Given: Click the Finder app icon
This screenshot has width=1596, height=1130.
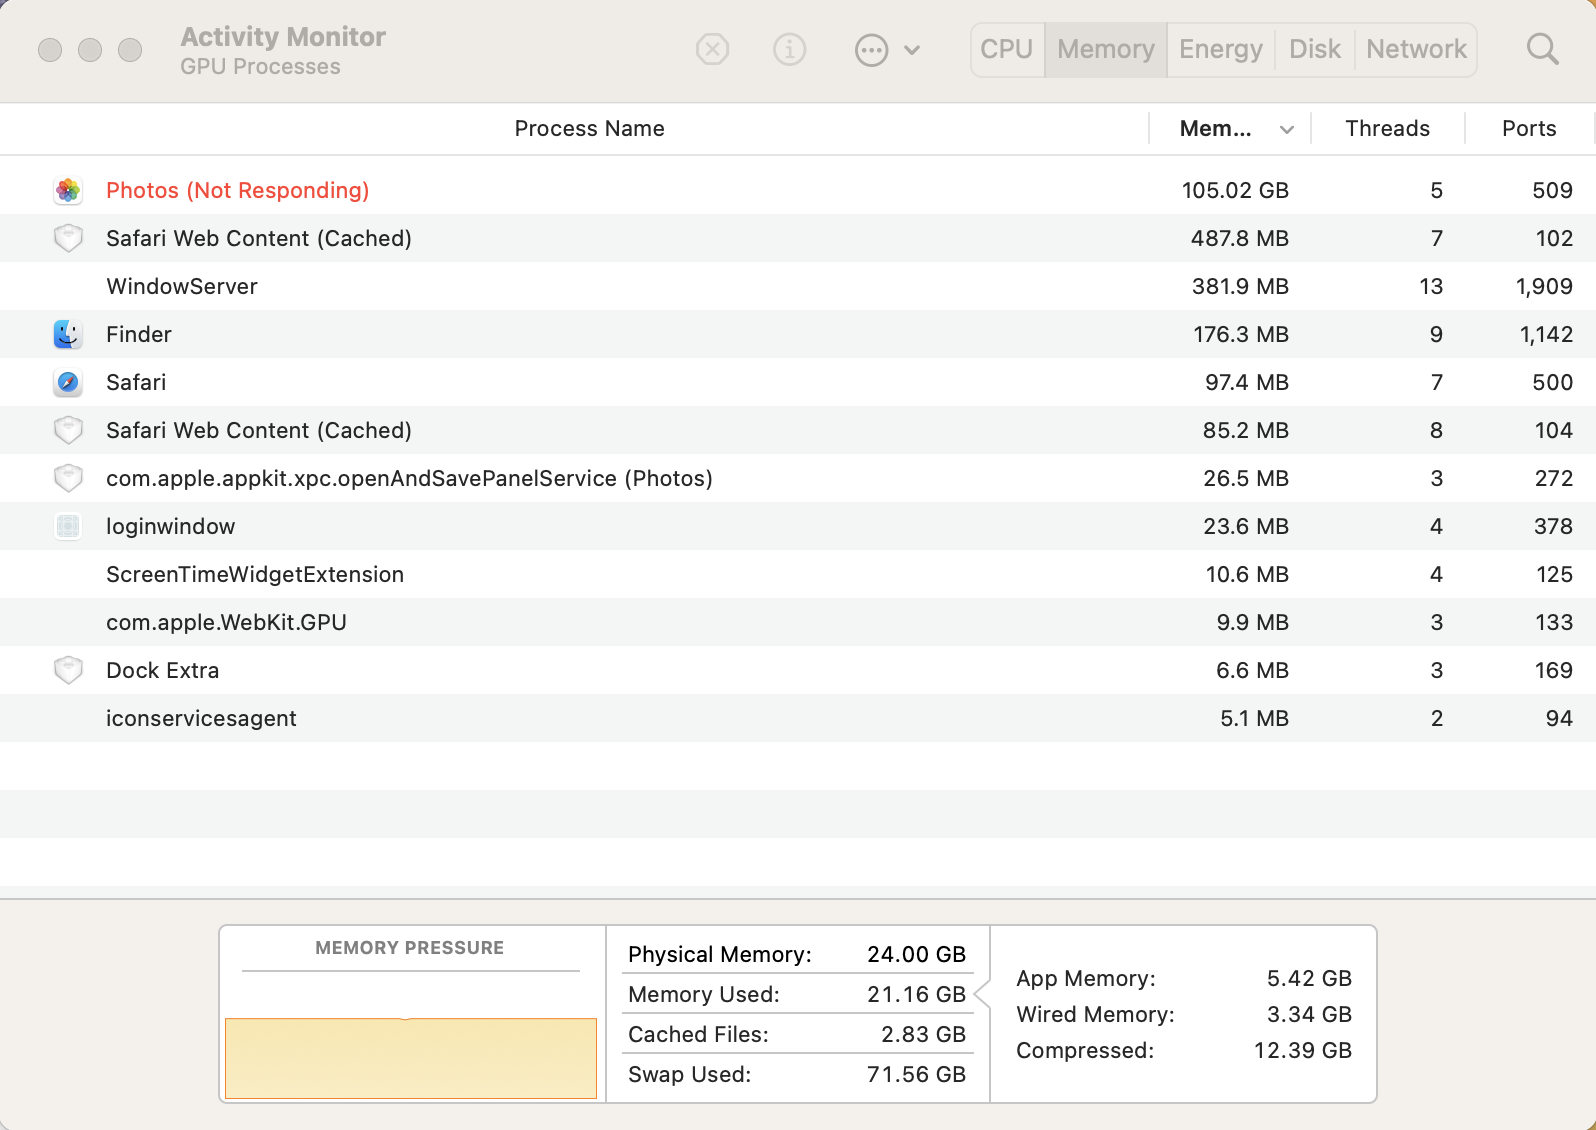Looking at the screenshot, I should [x=68, y=334].
